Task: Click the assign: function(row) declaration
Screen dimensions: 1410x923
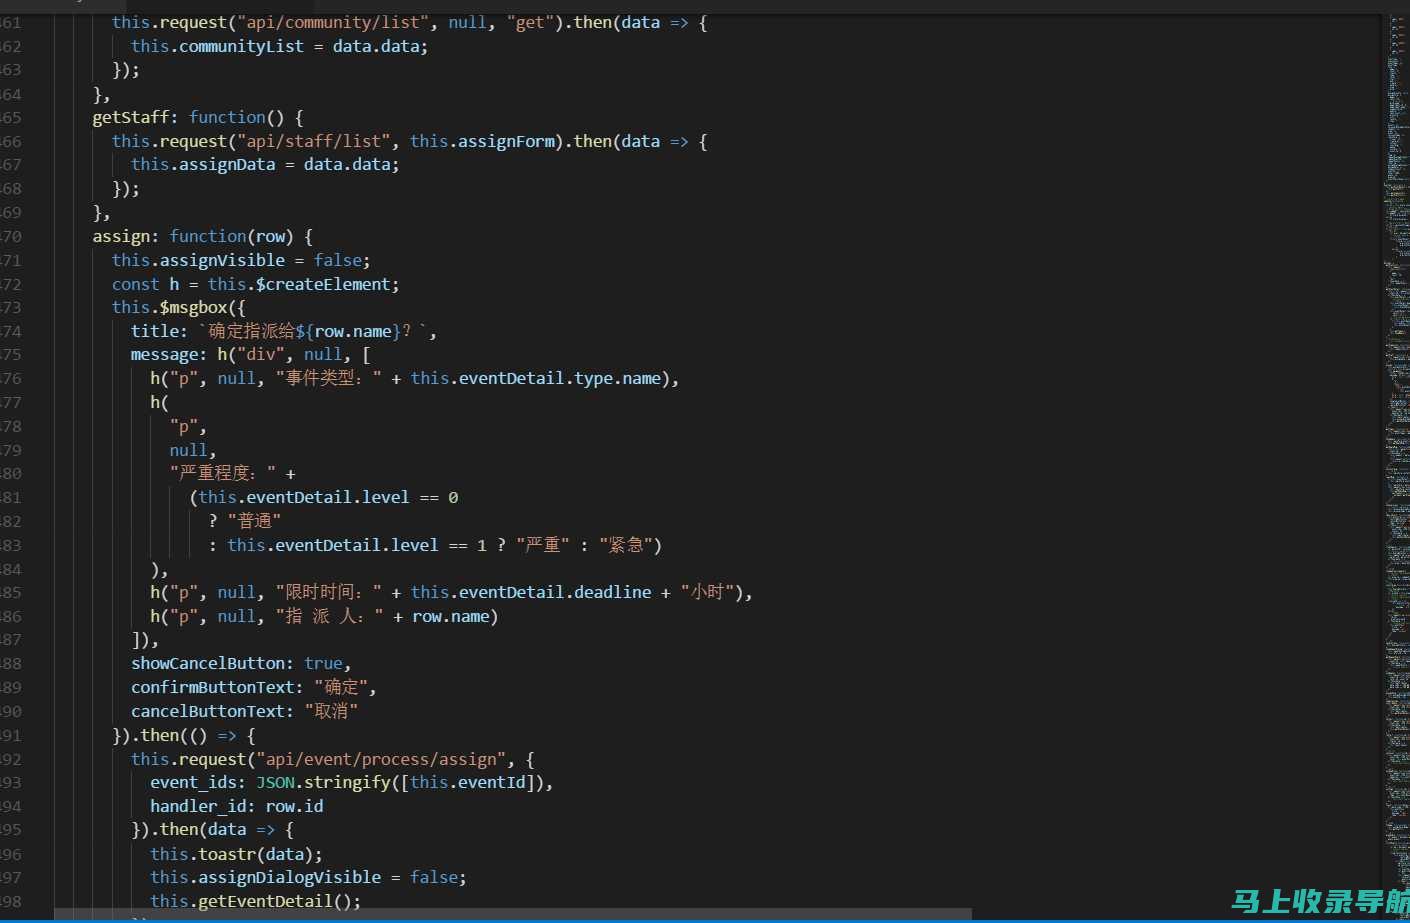Action: (203, 236)
